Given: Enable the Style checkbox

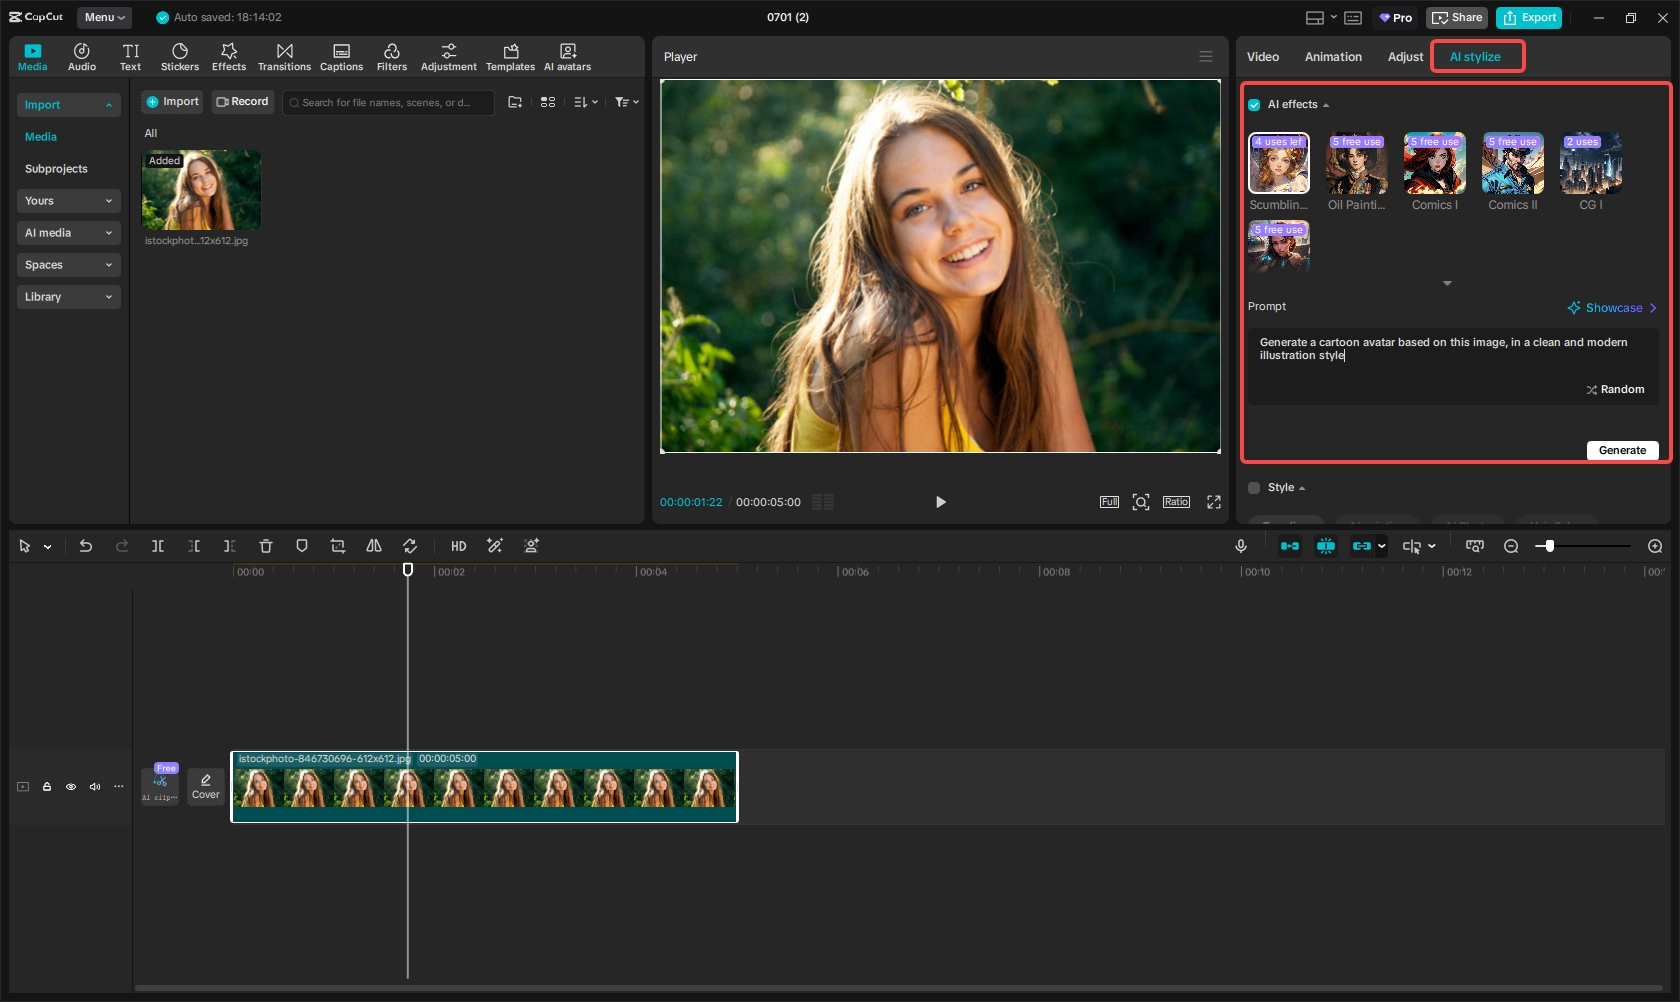Looking at the screenshot, I should point(1254,488).
